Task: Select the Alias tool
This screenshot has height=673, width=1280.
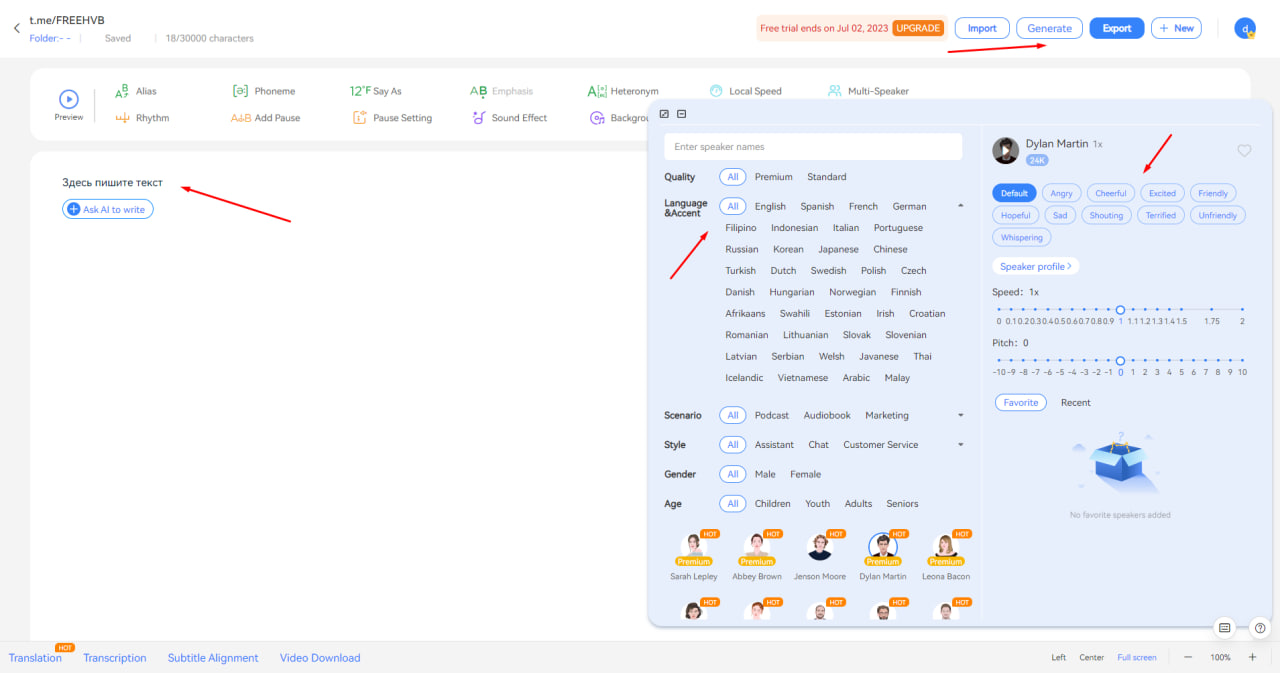Action: 136,91
